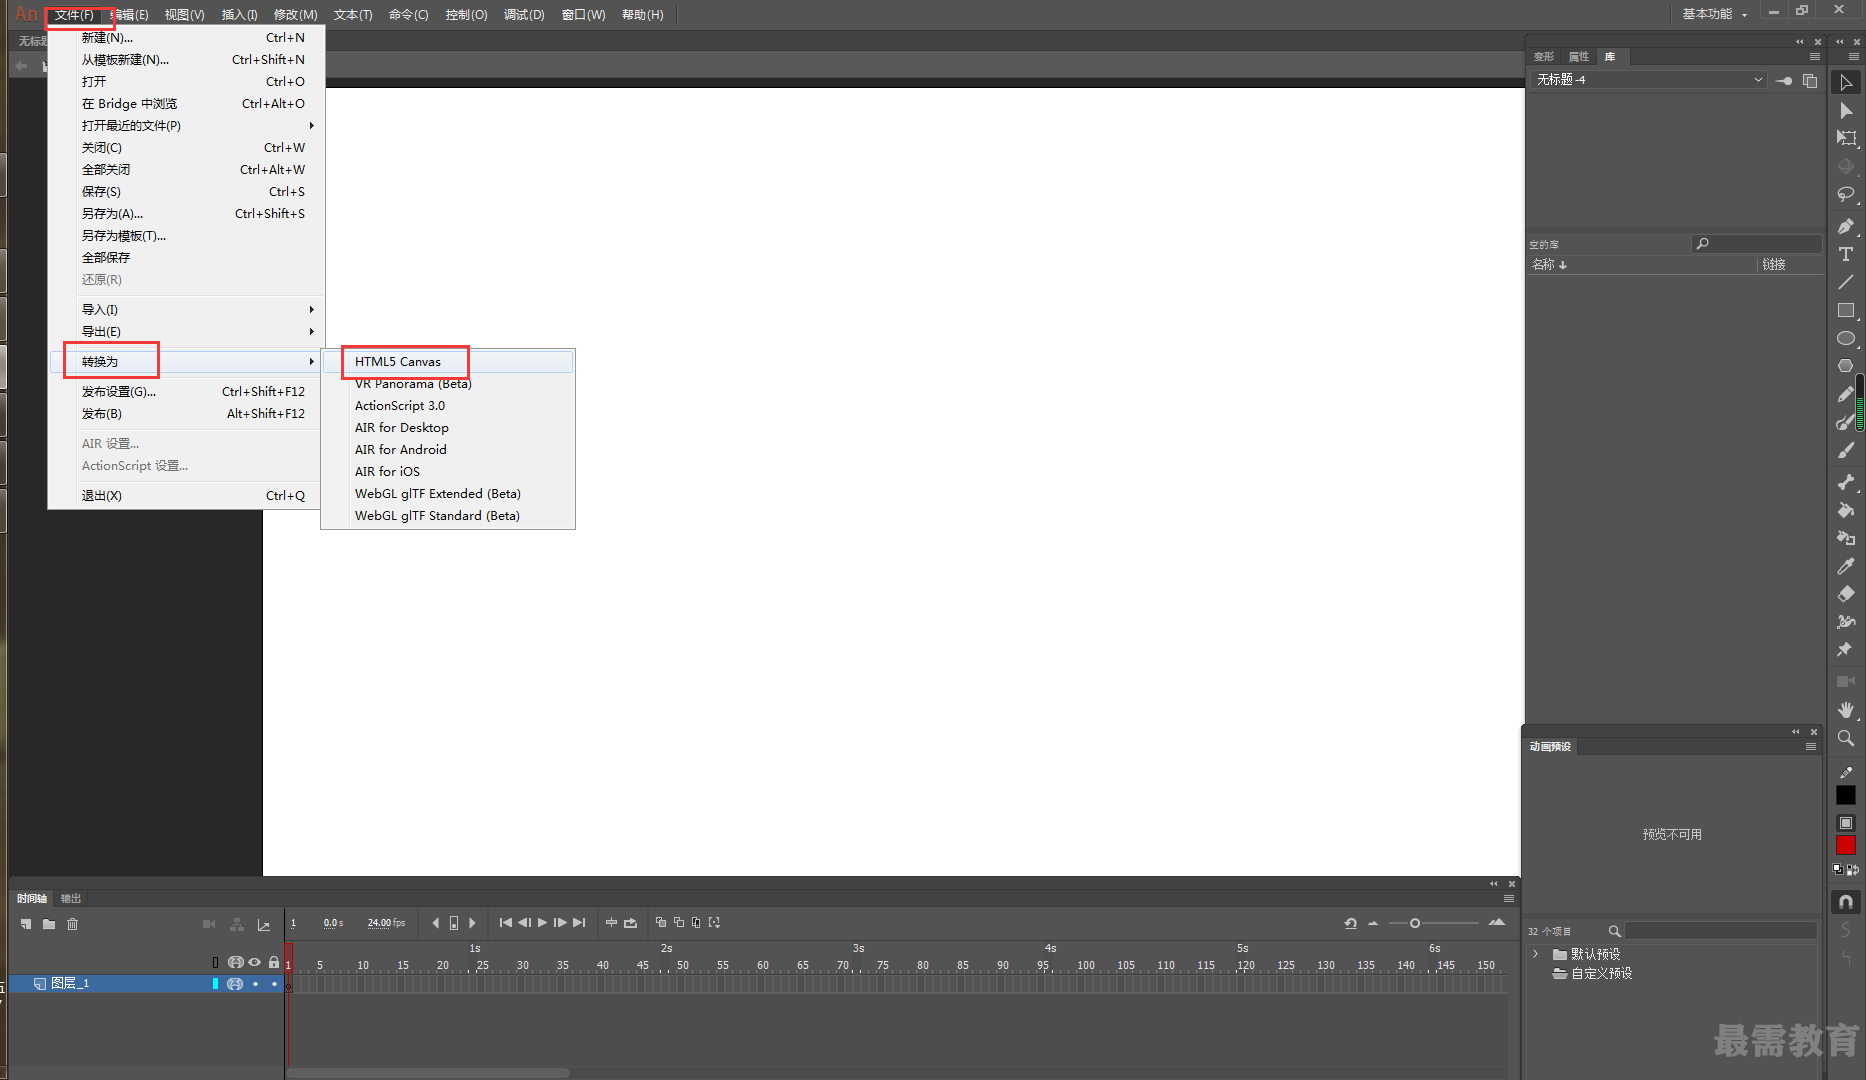Choose ActionScript 3.0 conversion option

[x=448, y=405]
